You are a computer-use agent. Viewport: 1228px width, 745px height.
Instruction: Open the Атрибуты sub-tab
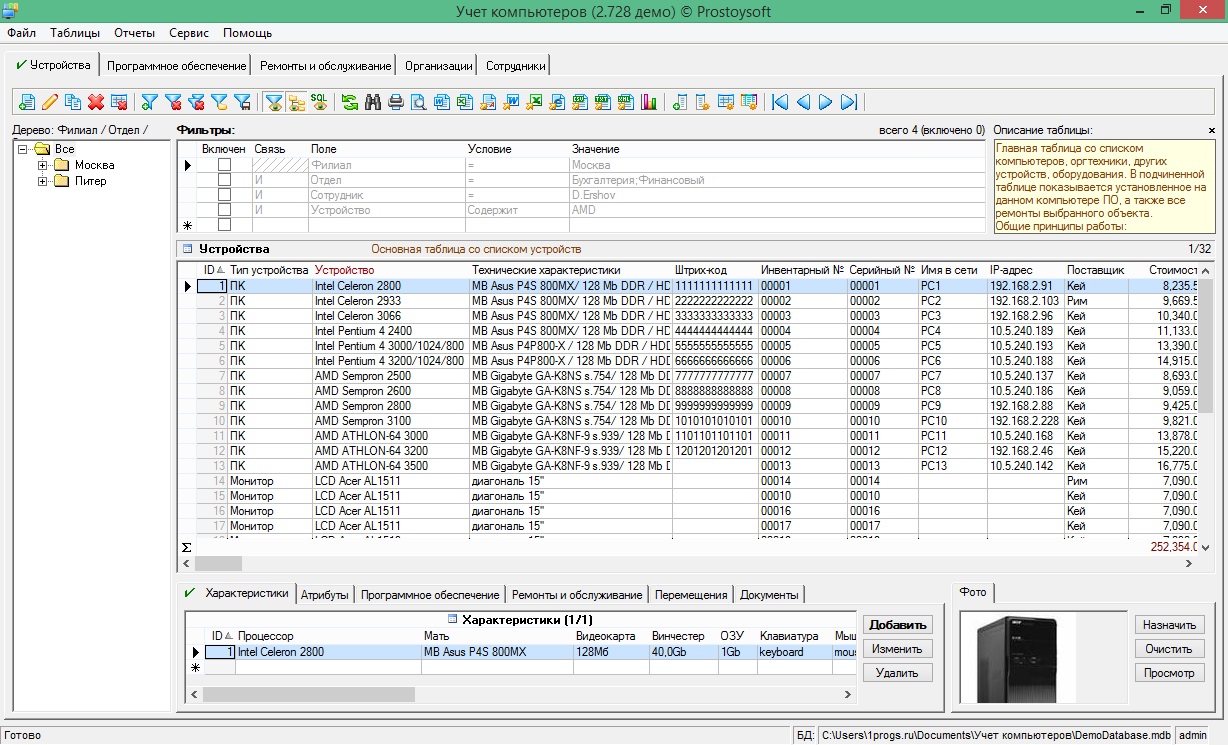click(x=325, y=594)
